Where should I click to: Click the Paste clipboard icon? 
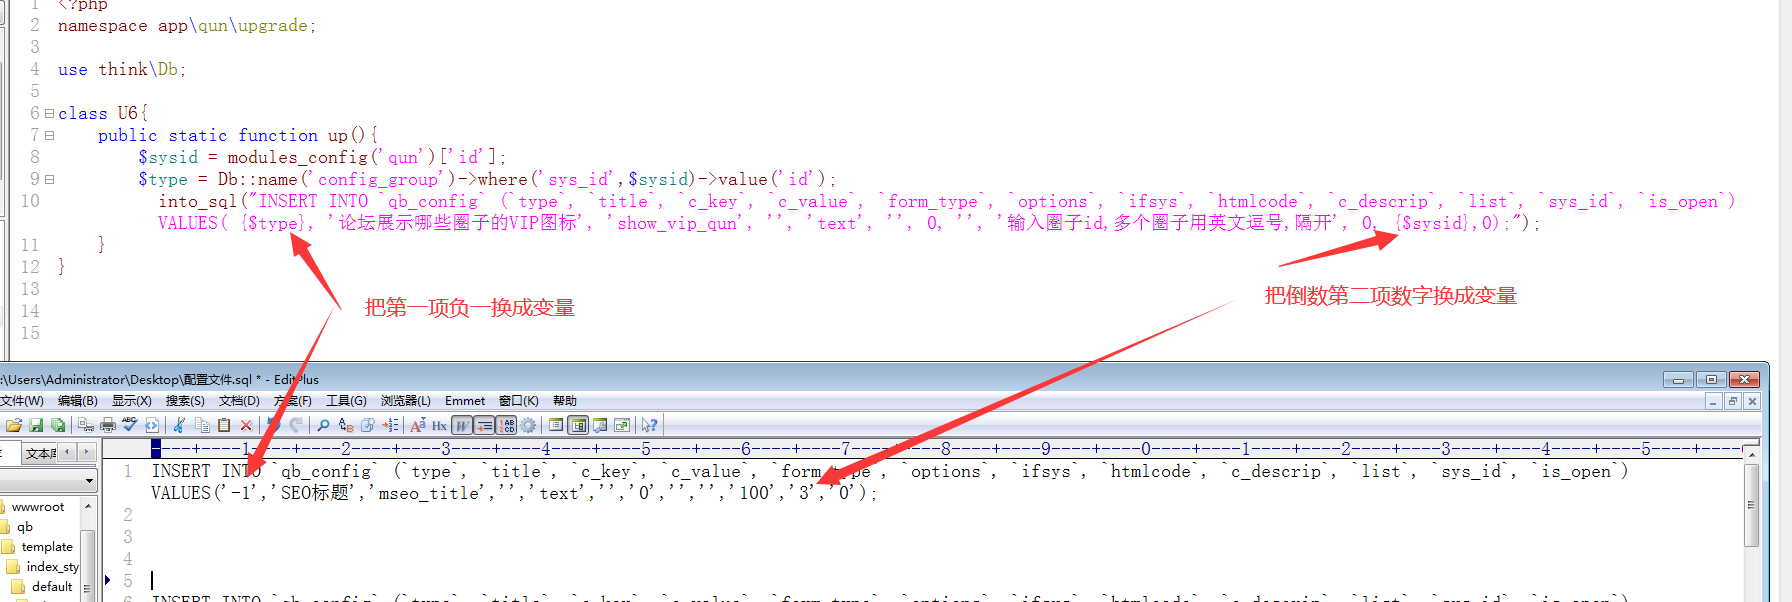[224, 425]
